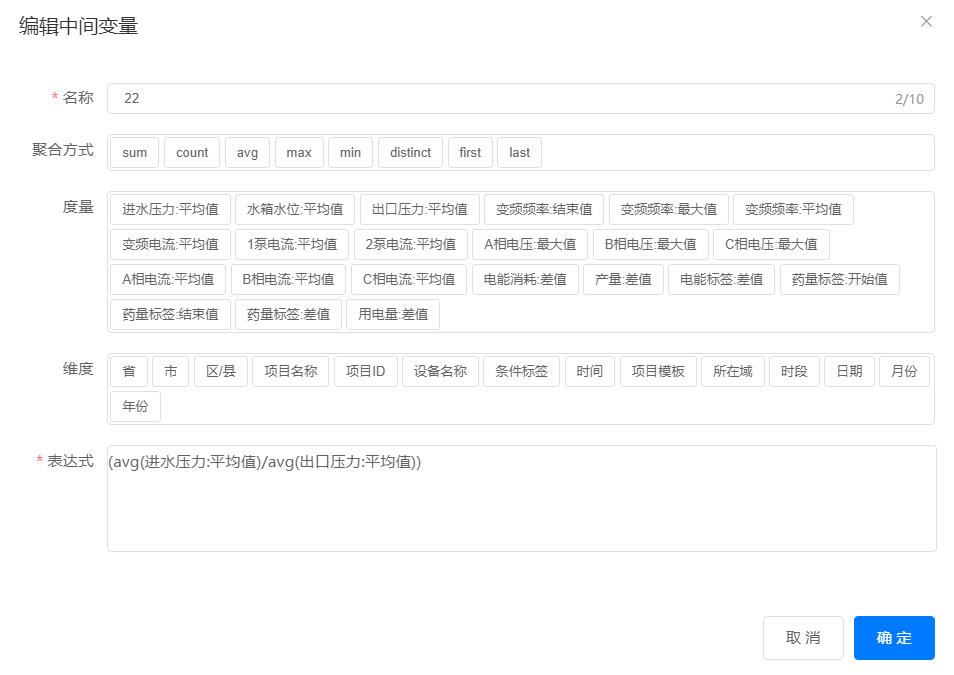Insert measure 进水压力:平均值

pyautogui.click(x=170, y=209)
